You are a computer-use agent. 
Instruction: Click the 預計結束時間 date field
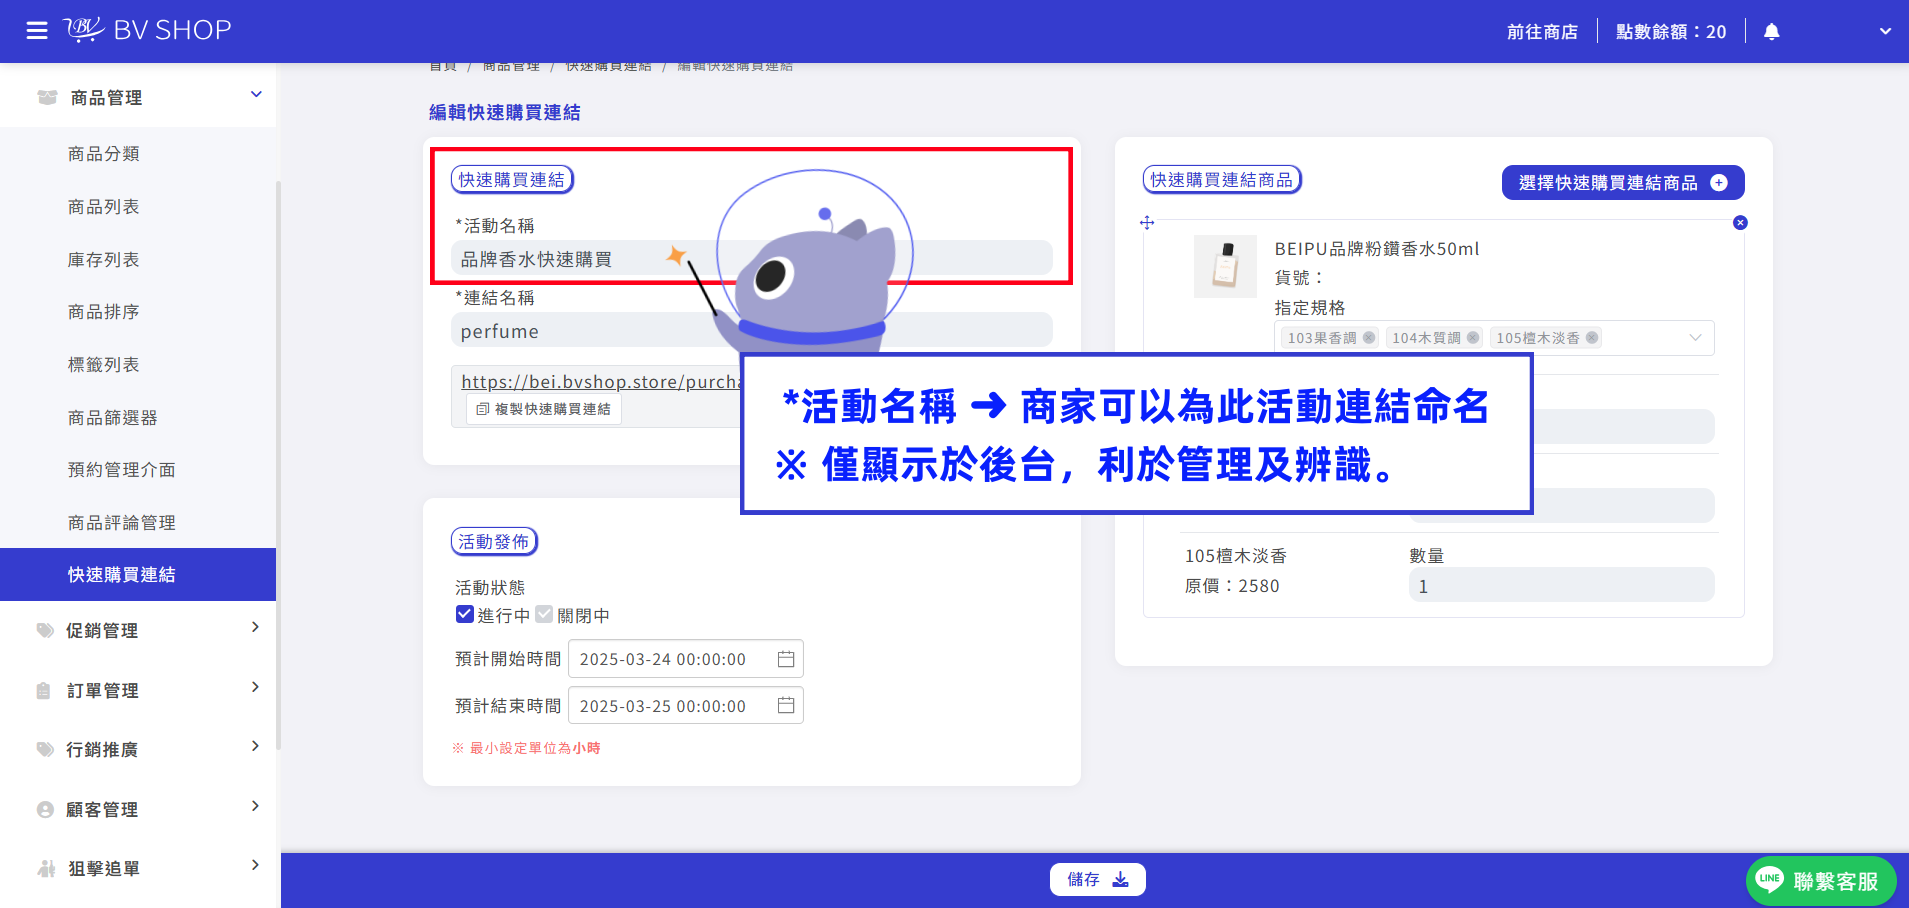point(686,706)
